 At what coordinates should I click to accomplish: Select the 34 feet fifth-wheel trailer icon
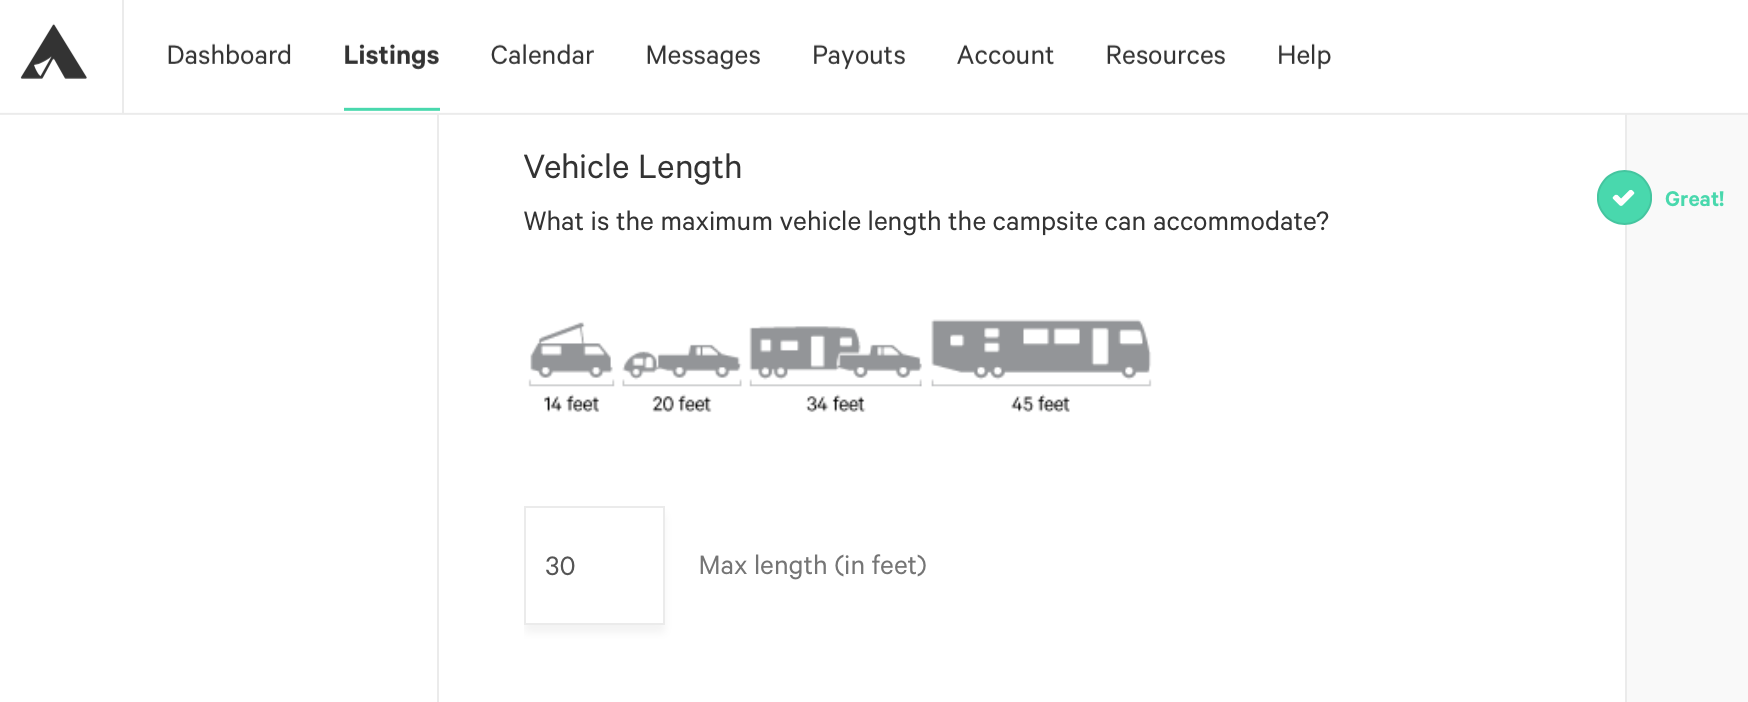pos(835,353)
